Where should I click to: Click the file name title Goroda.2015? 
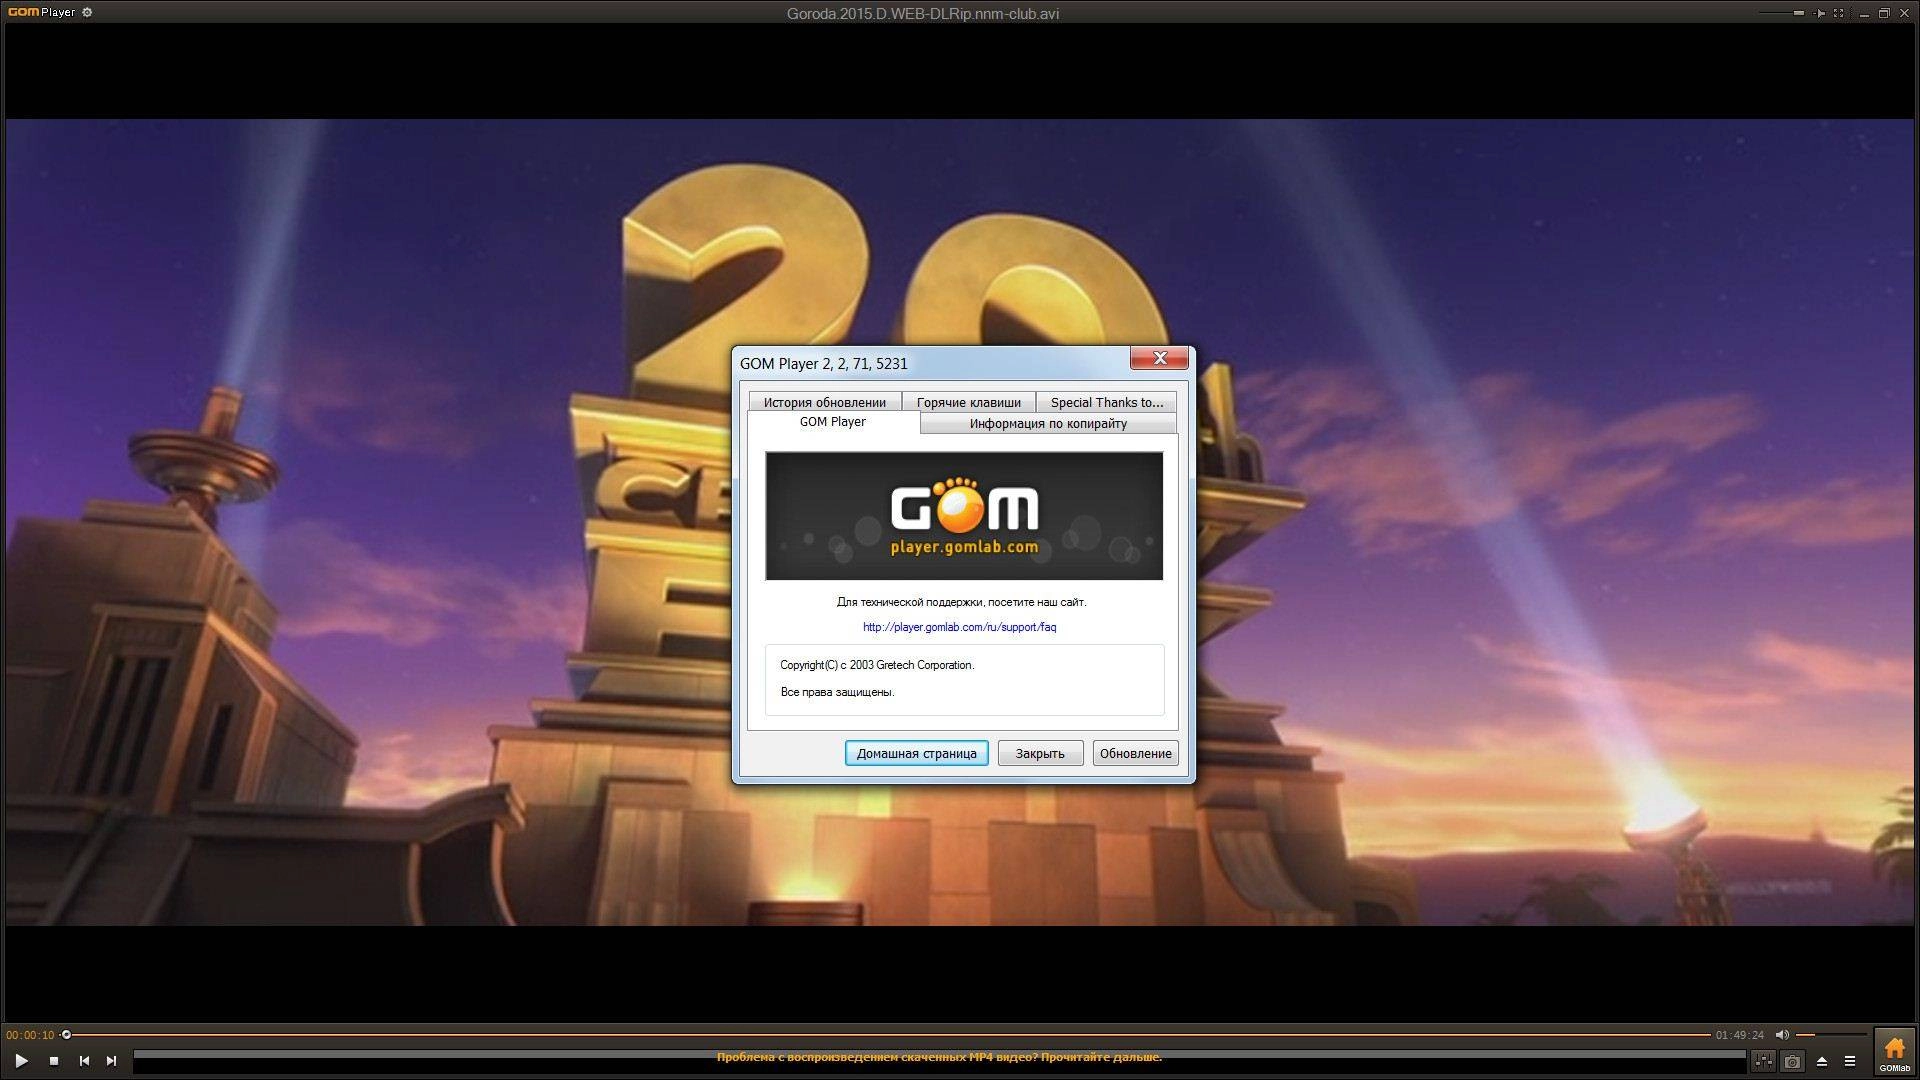[923, 13]
